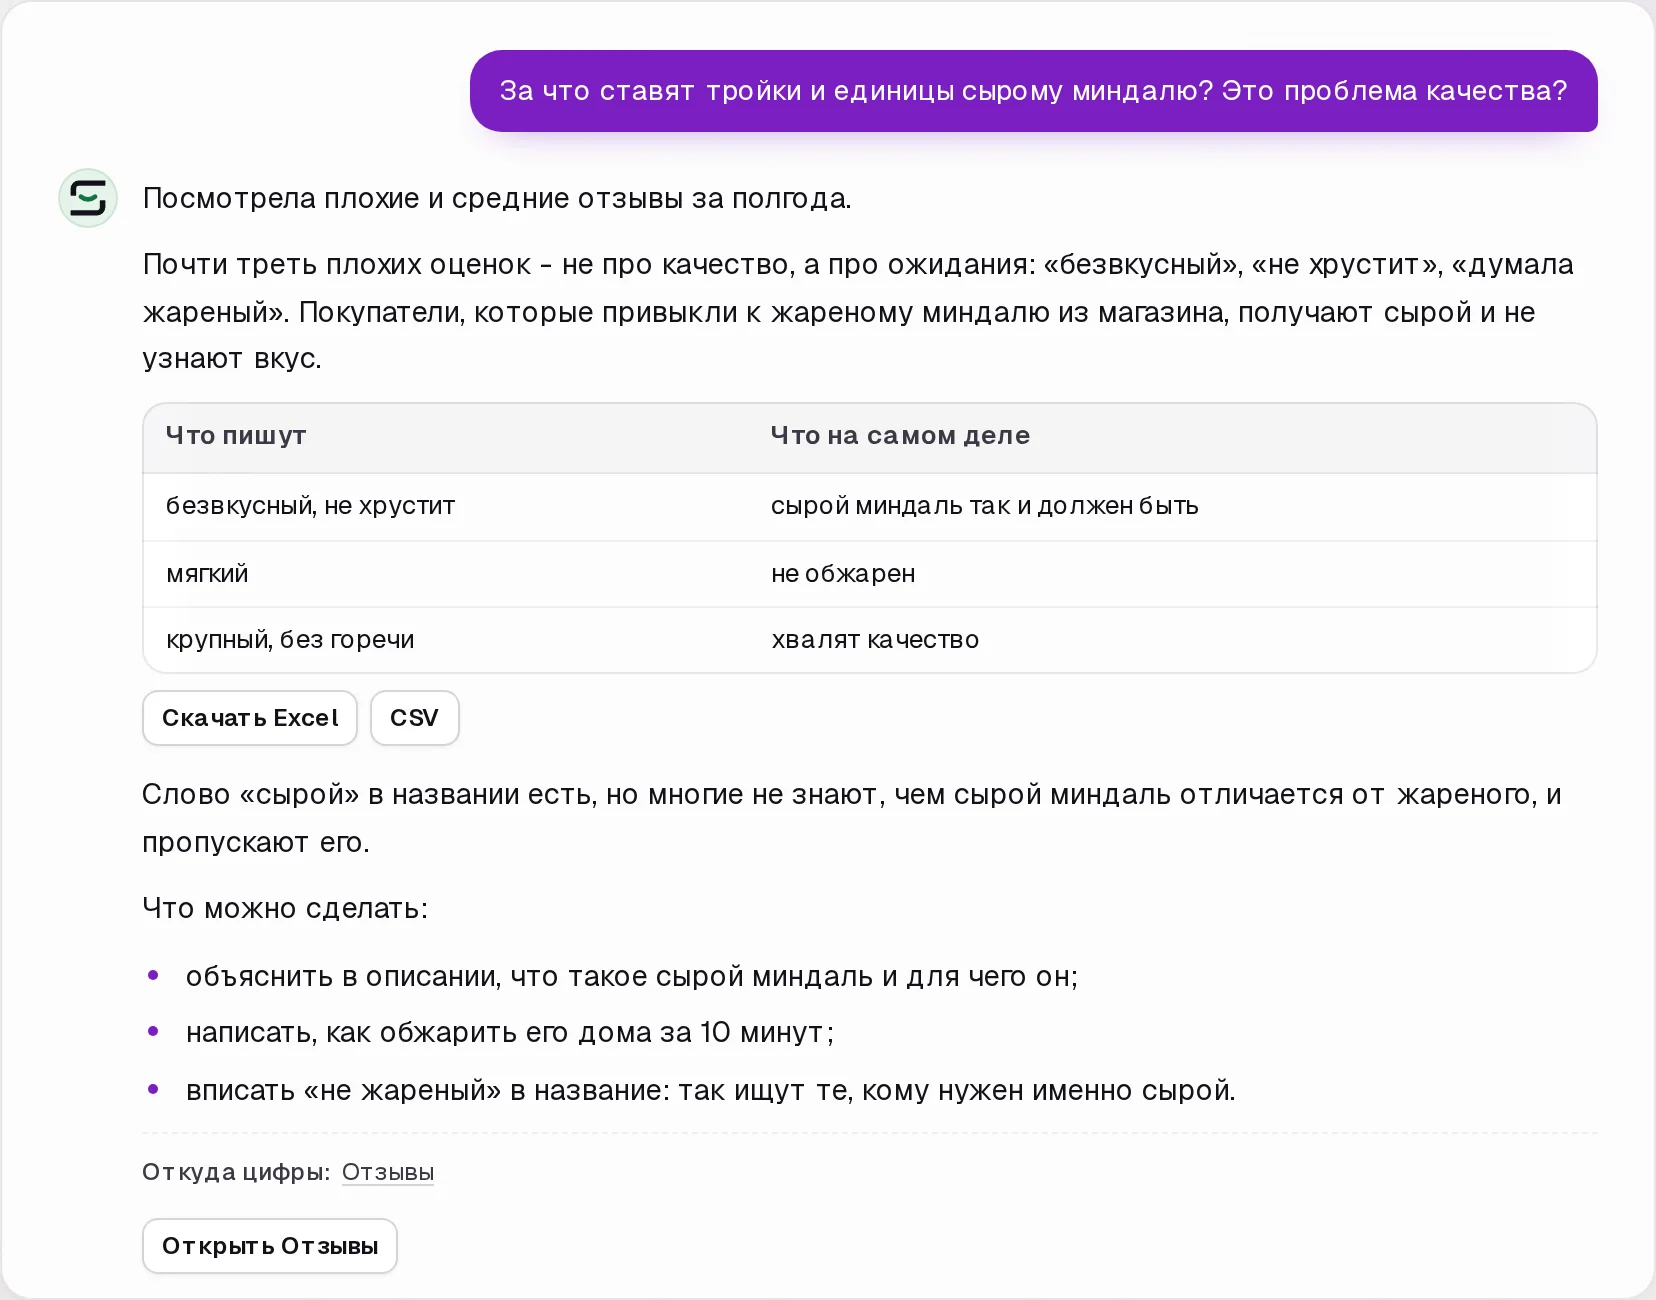Click the bullet вписать «не жареный» в название

point(711,1090)
